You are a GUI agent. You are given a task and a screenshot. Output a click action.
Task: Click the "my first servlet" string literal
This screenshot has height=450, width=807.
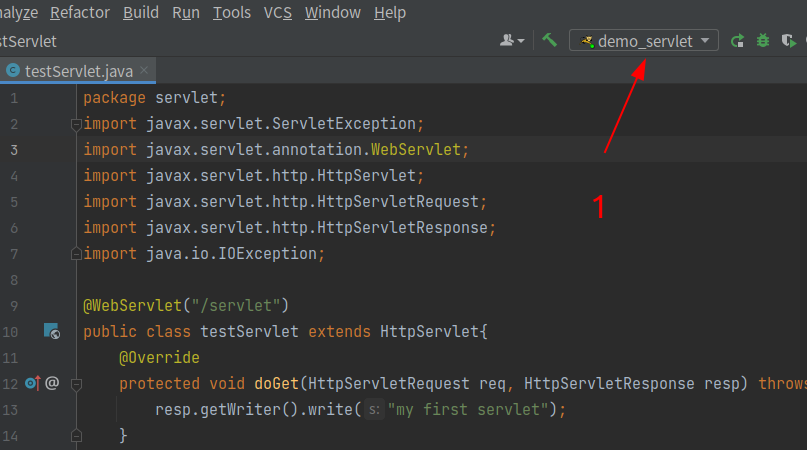coord(468,410)
